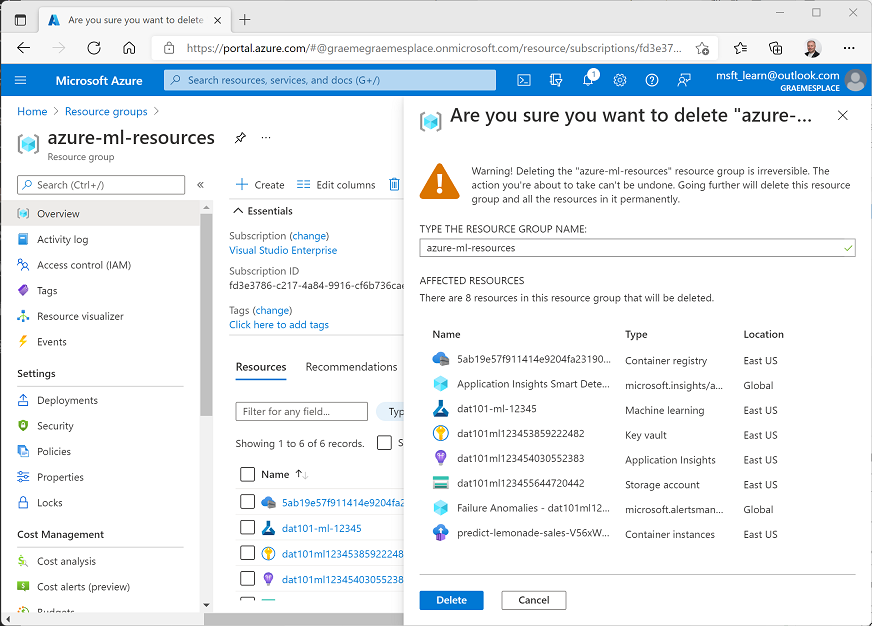Click the trash Delete icon in the toolbar
The width and height of the screenshot is (872, 626).
pyautogui.click(x=395, y=184)
